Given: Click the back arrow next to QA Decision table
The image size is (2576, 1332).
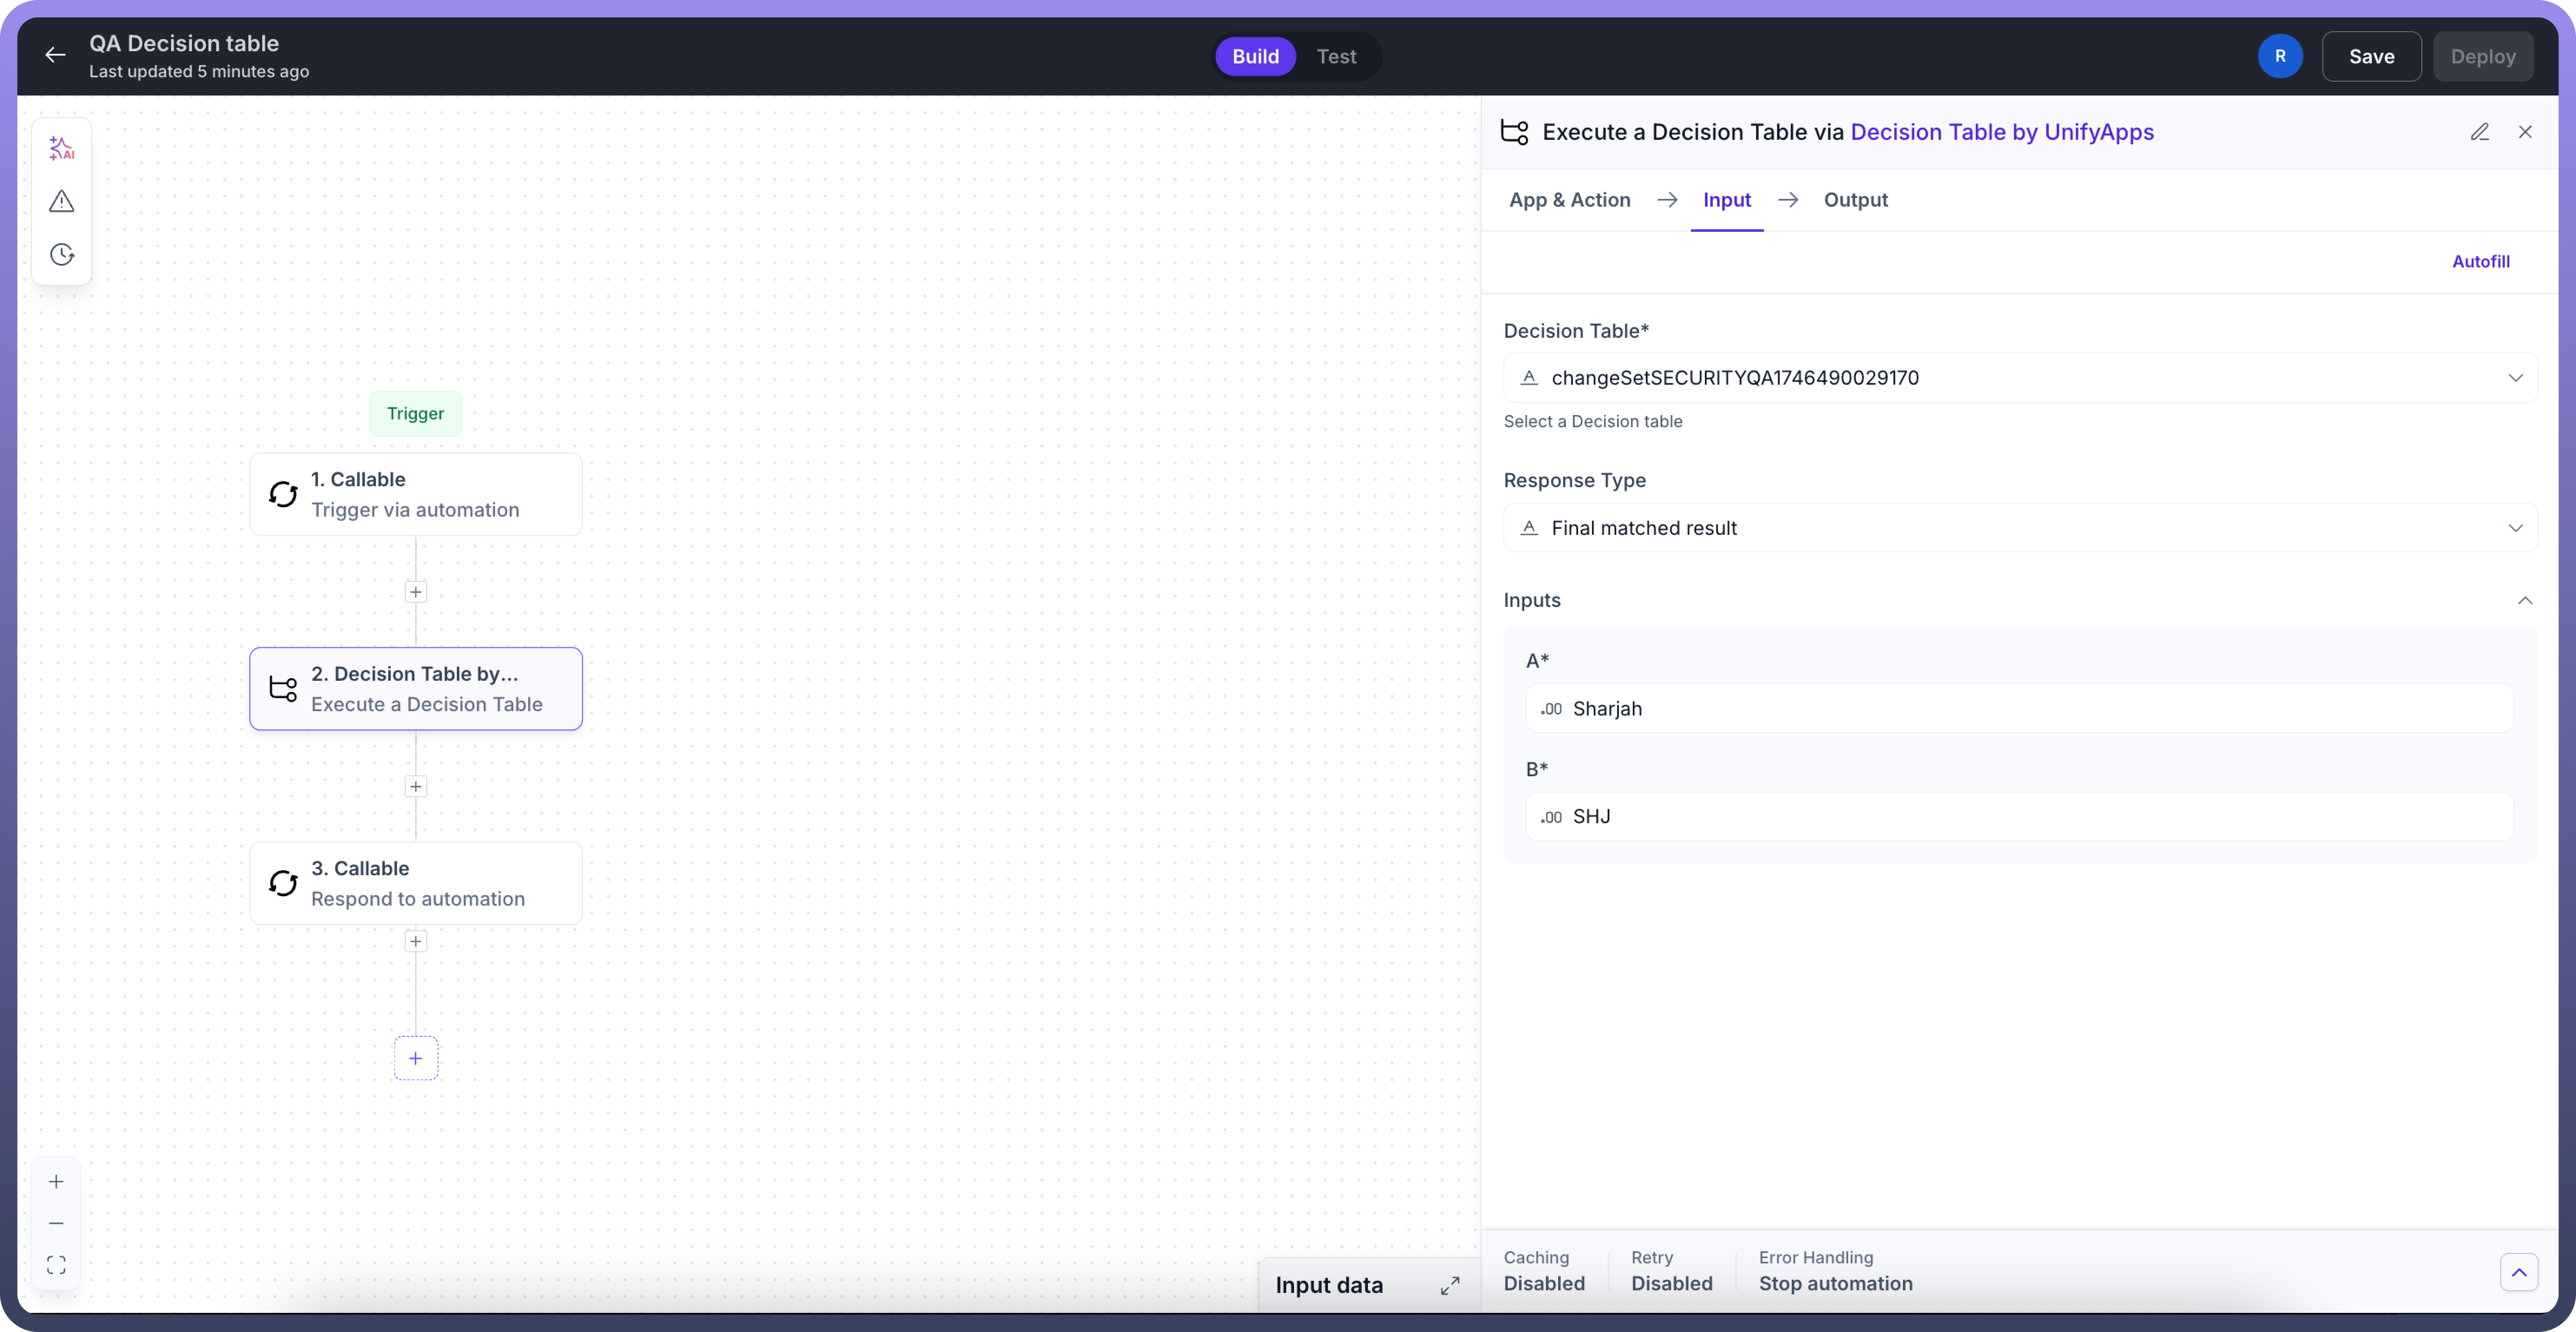Looking at the screenshot, I should click(56, 56).
